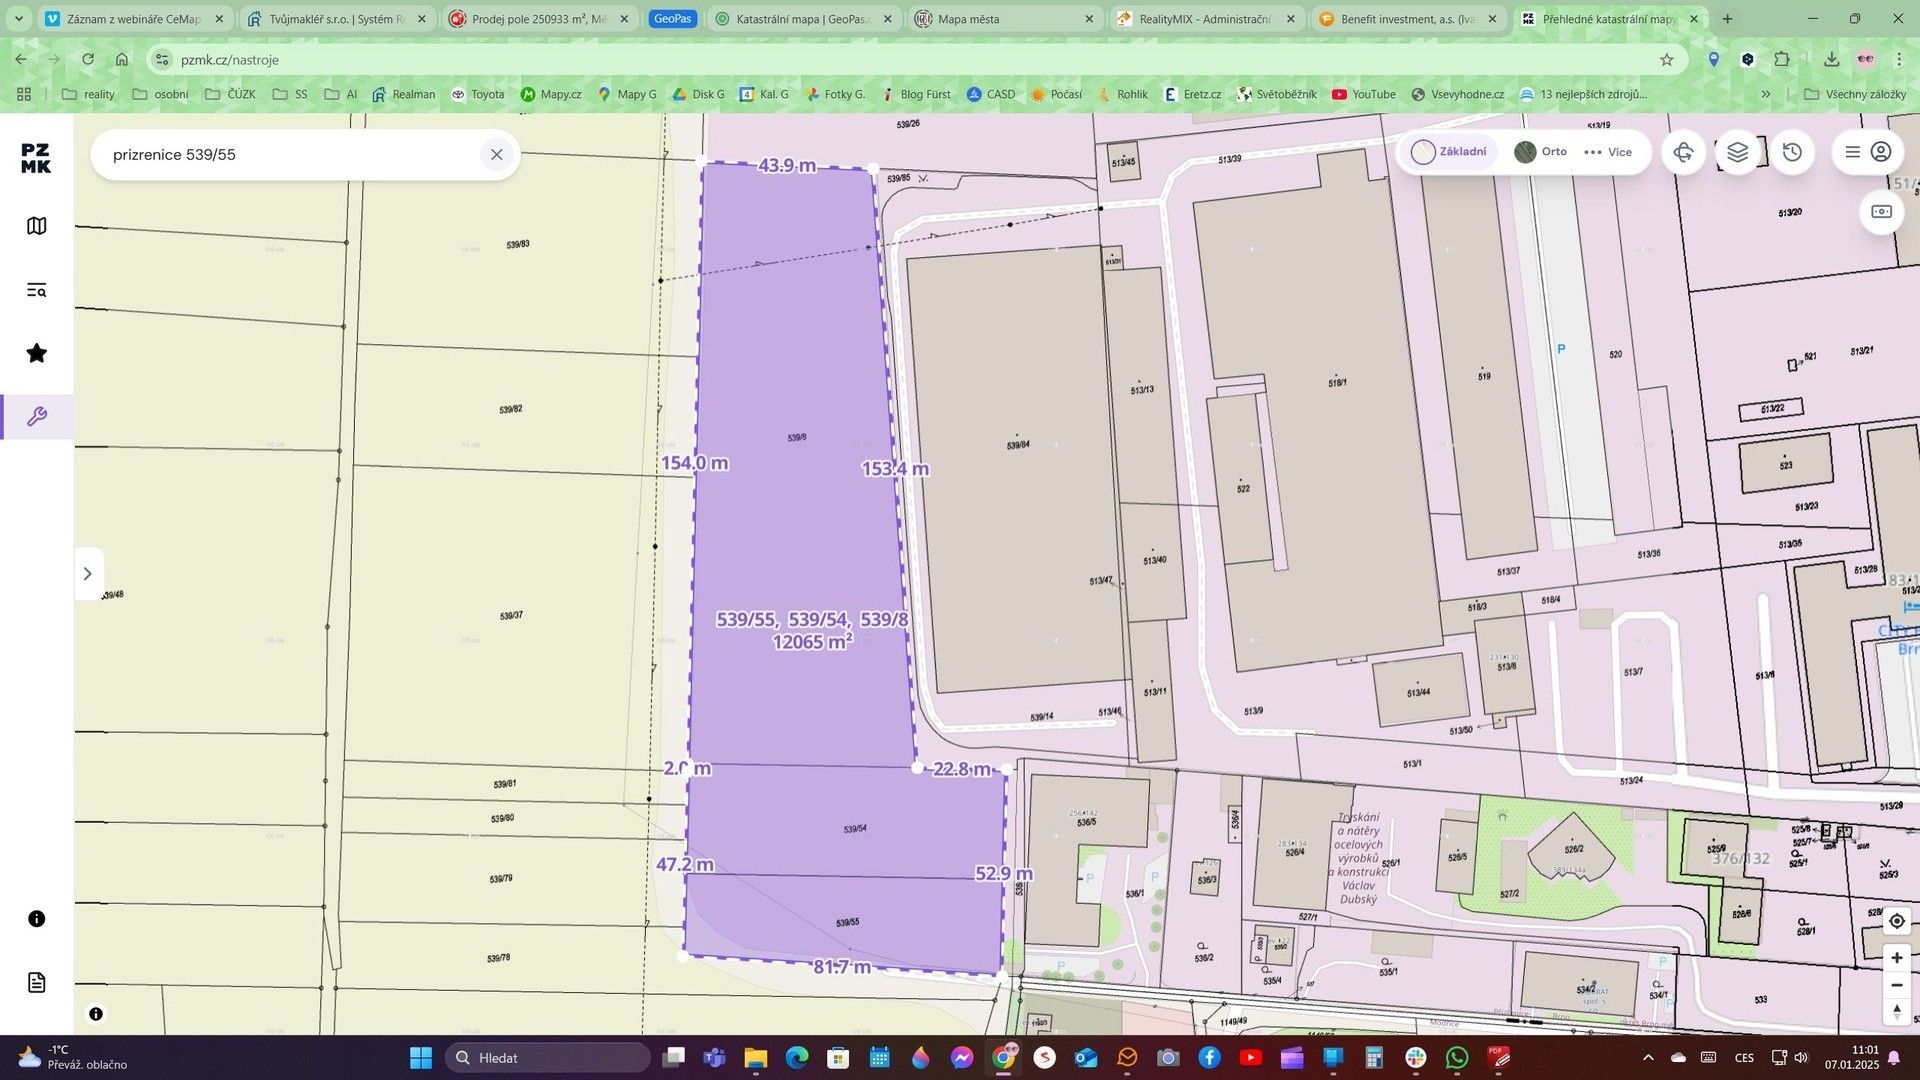Image resolution: width=1920 pixels, height=1080 pixels.
Task: Expand the collapsed left side panel
Action: (x=88, y=574)
